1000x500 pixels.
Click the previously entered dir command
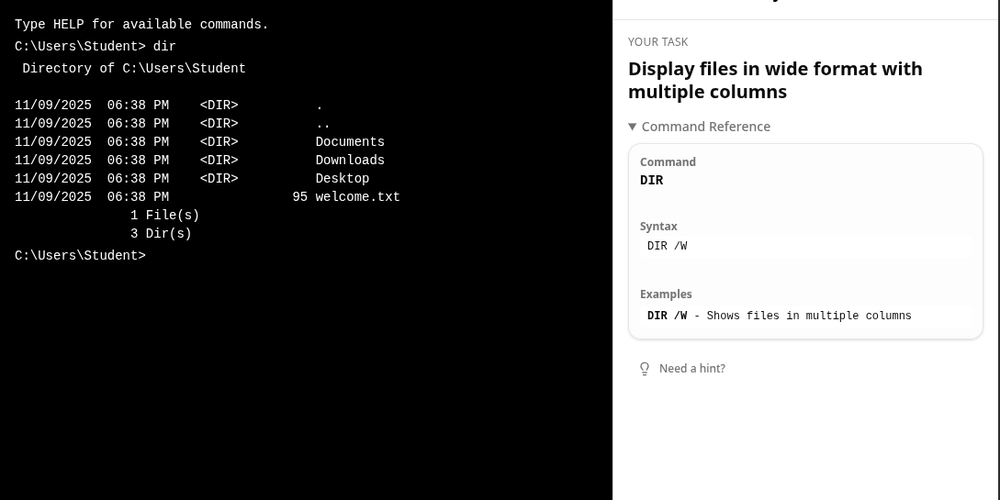pyautogui.click(x=164, y=47)
